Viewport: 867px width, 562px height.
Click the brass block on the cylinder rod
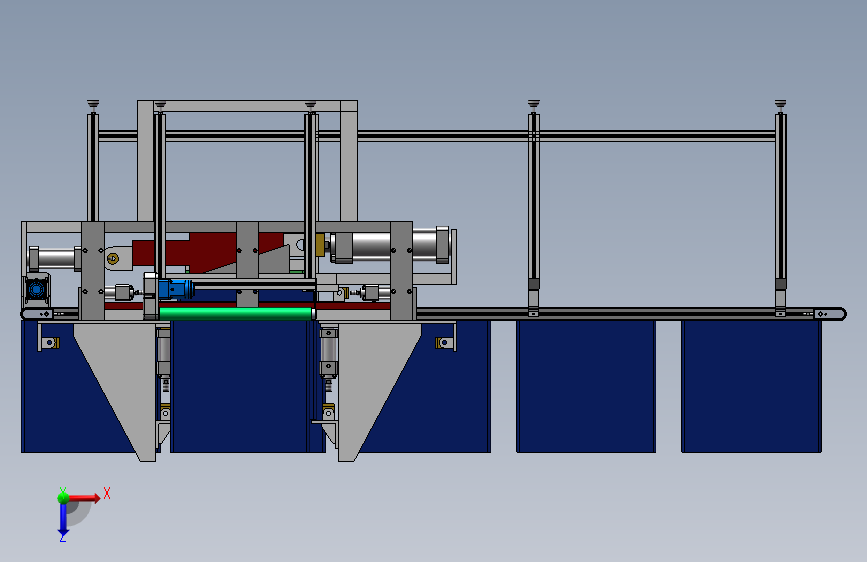(x=320, y=244)
